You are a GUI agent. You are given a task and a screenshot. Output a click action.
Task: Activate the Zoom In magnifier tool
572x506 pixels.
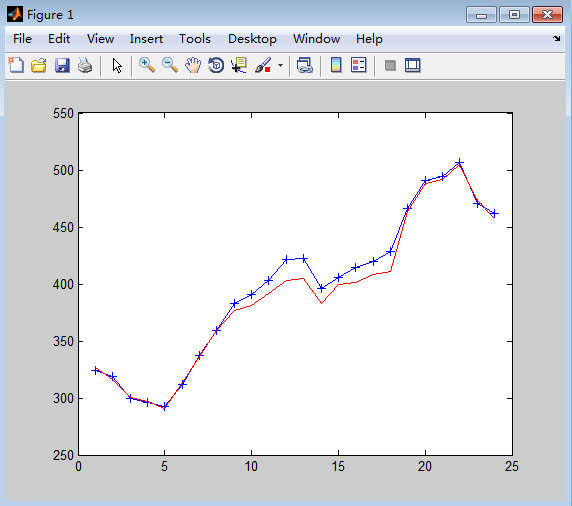147,66
